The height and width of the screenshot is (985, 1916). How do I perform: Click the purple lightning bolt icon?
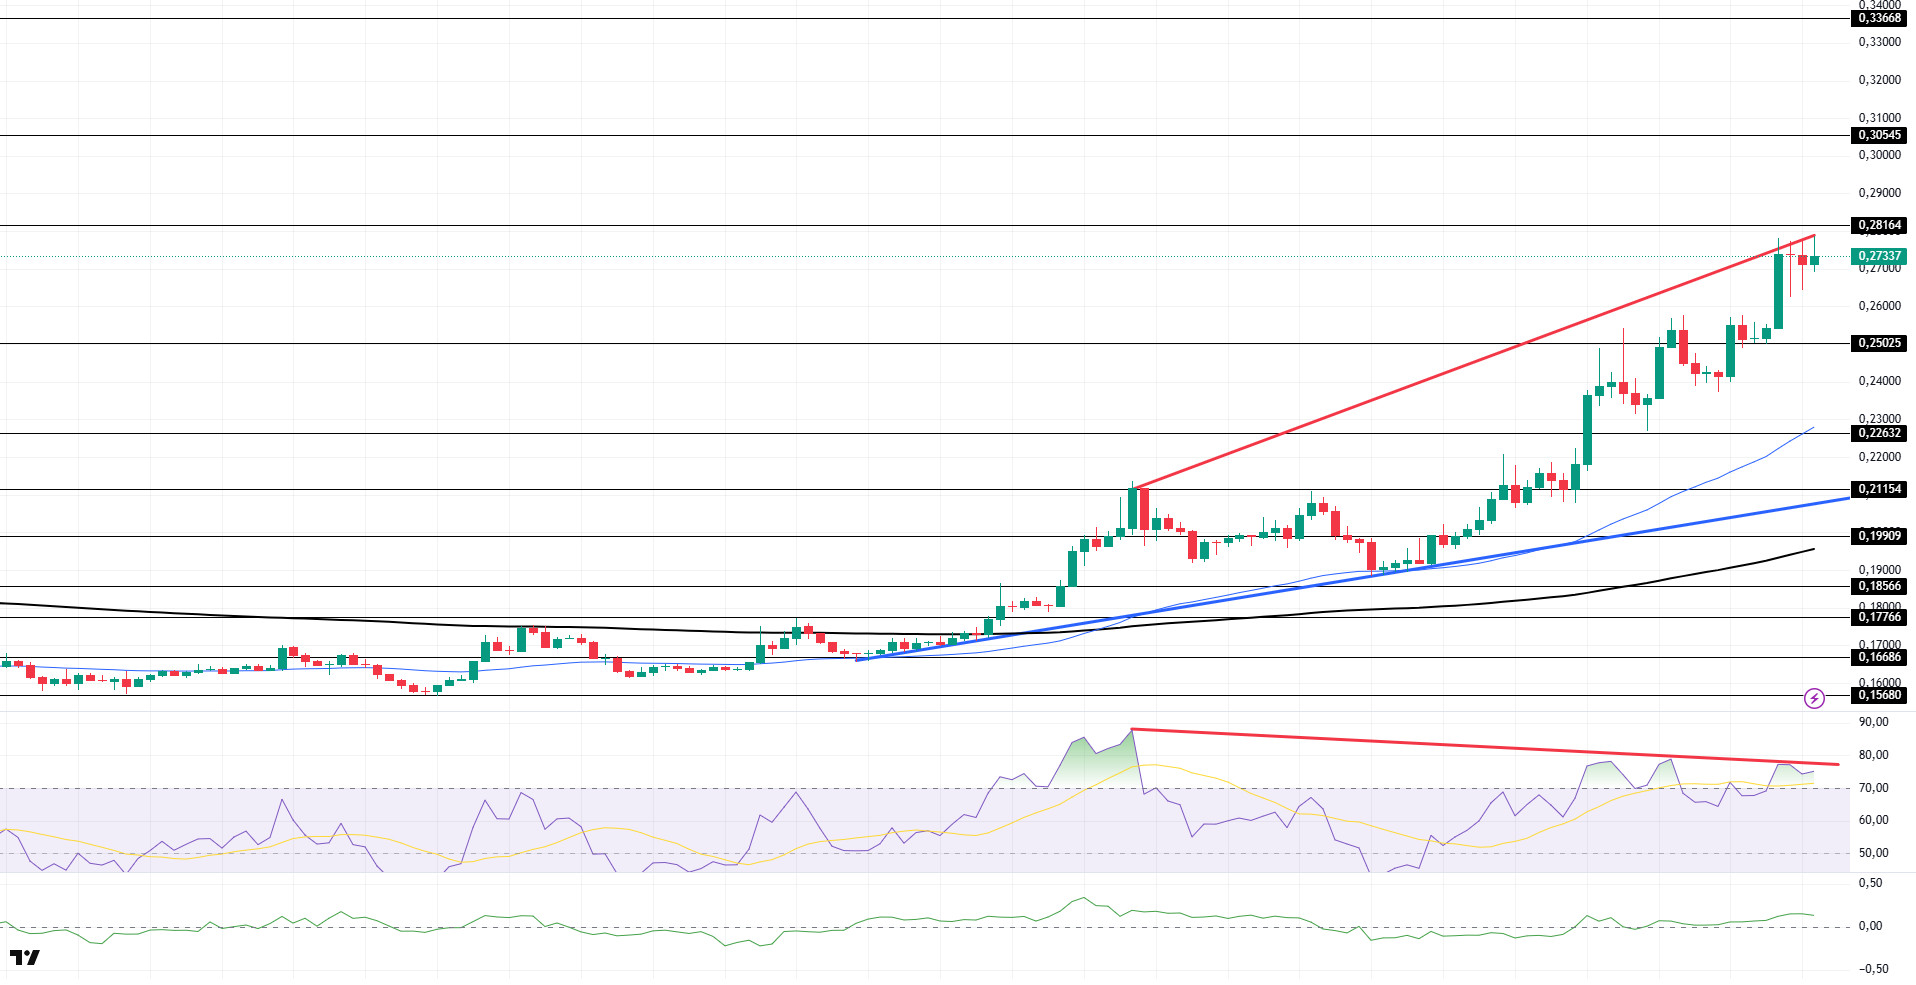(1814, 698)
